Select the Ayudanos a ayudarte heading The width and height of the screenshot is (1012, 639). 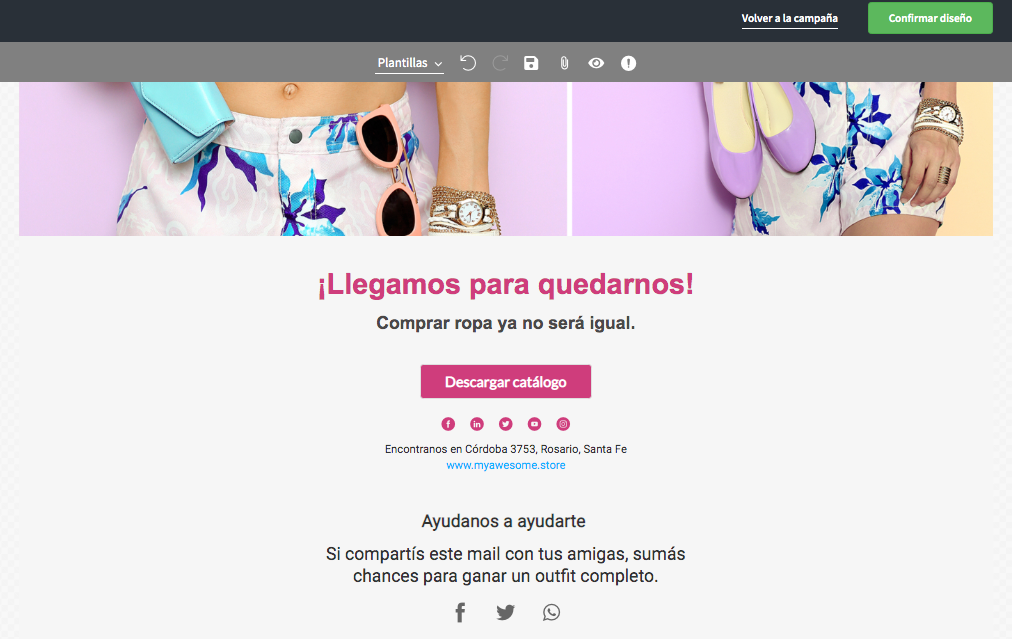tap(503, 521)
